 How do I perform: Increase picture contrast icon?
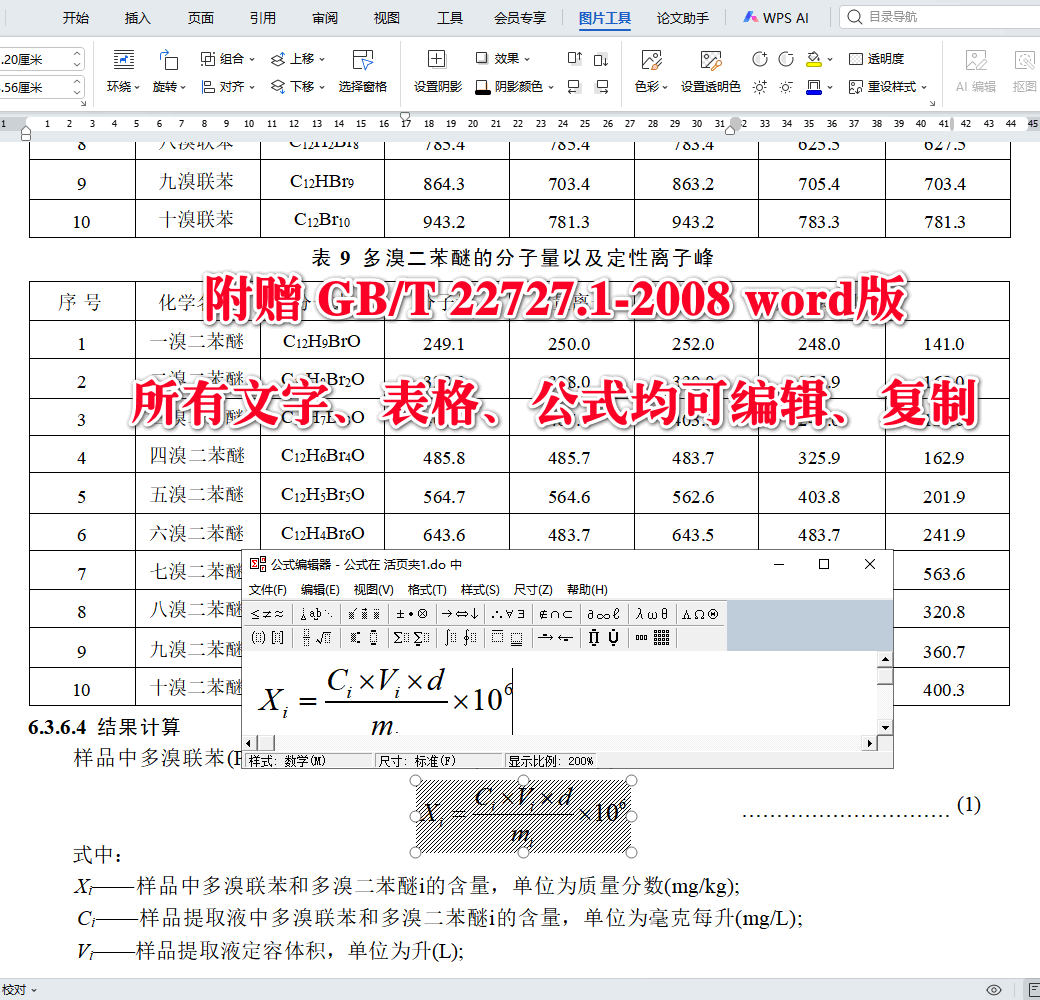click(x=760, y=59)
